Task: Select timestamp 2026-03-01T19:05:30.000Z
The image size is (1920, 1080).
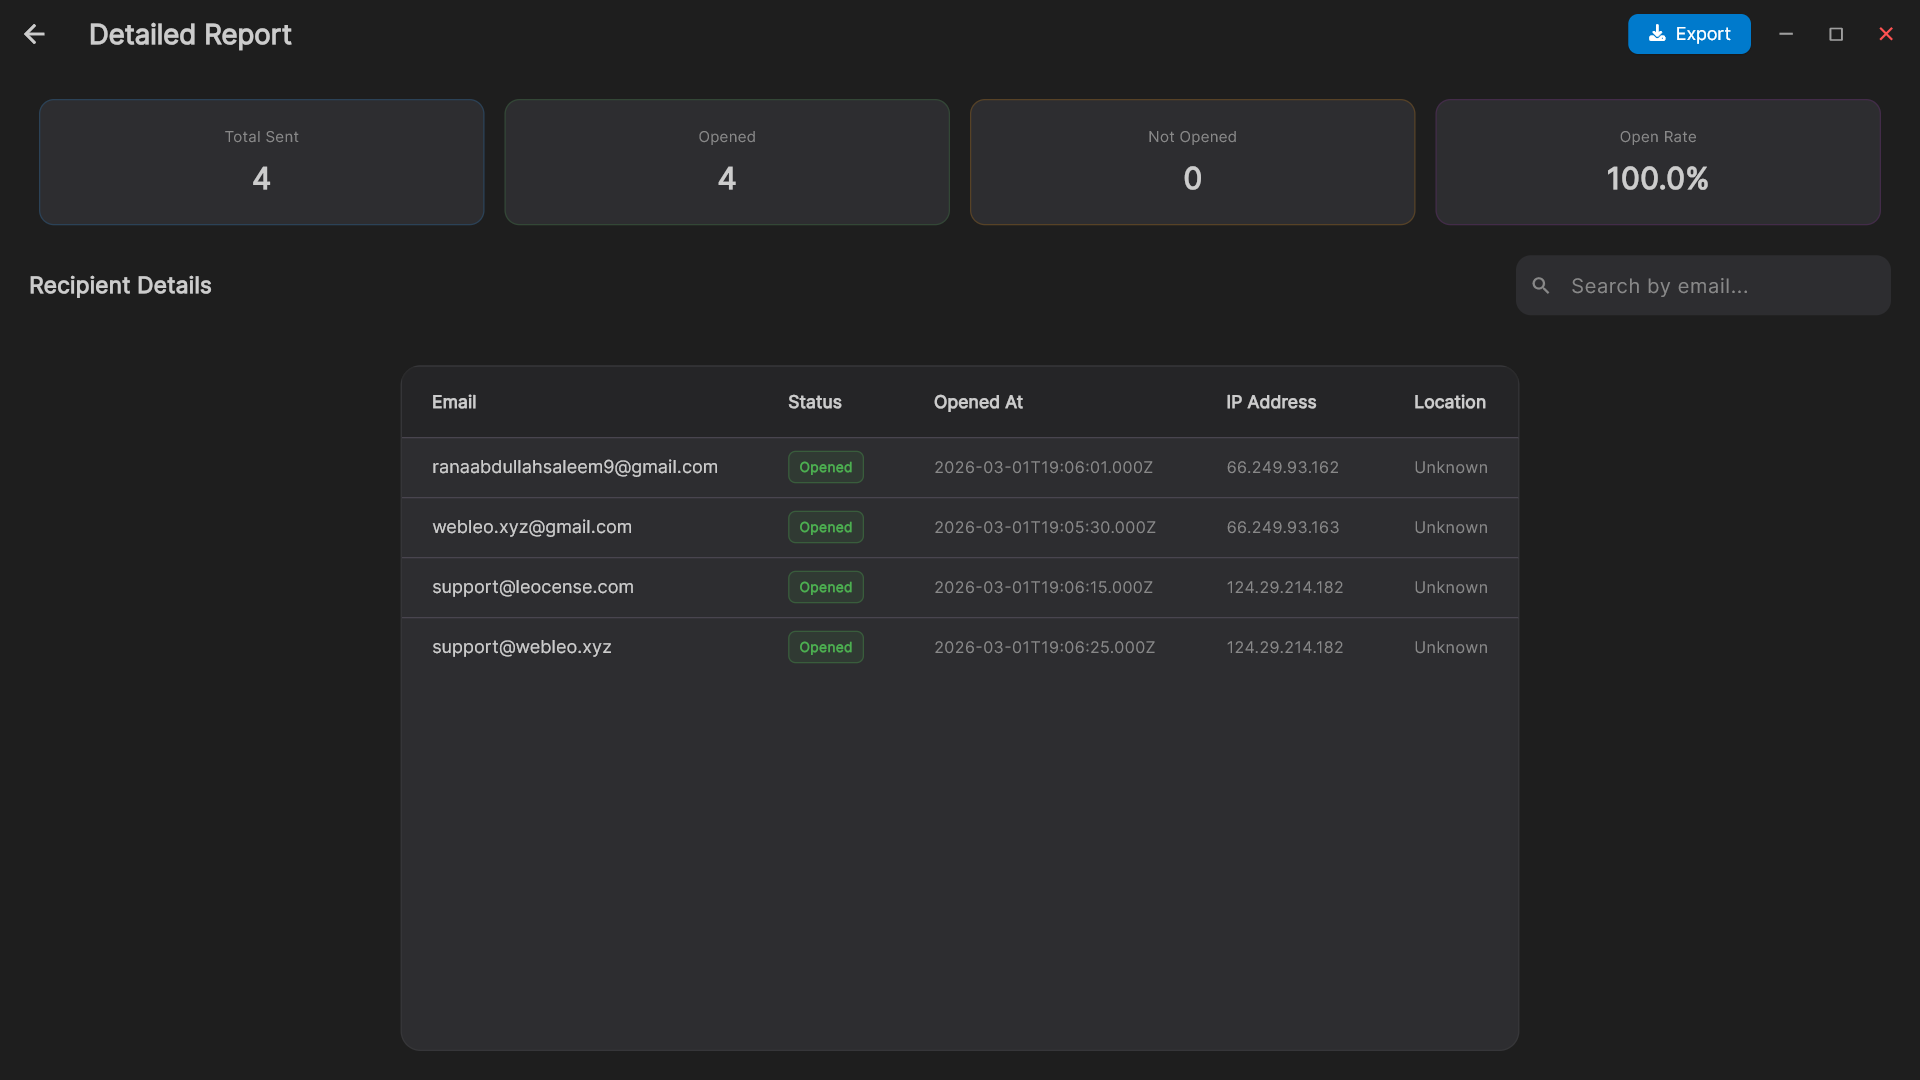Action: [1045, 527]
